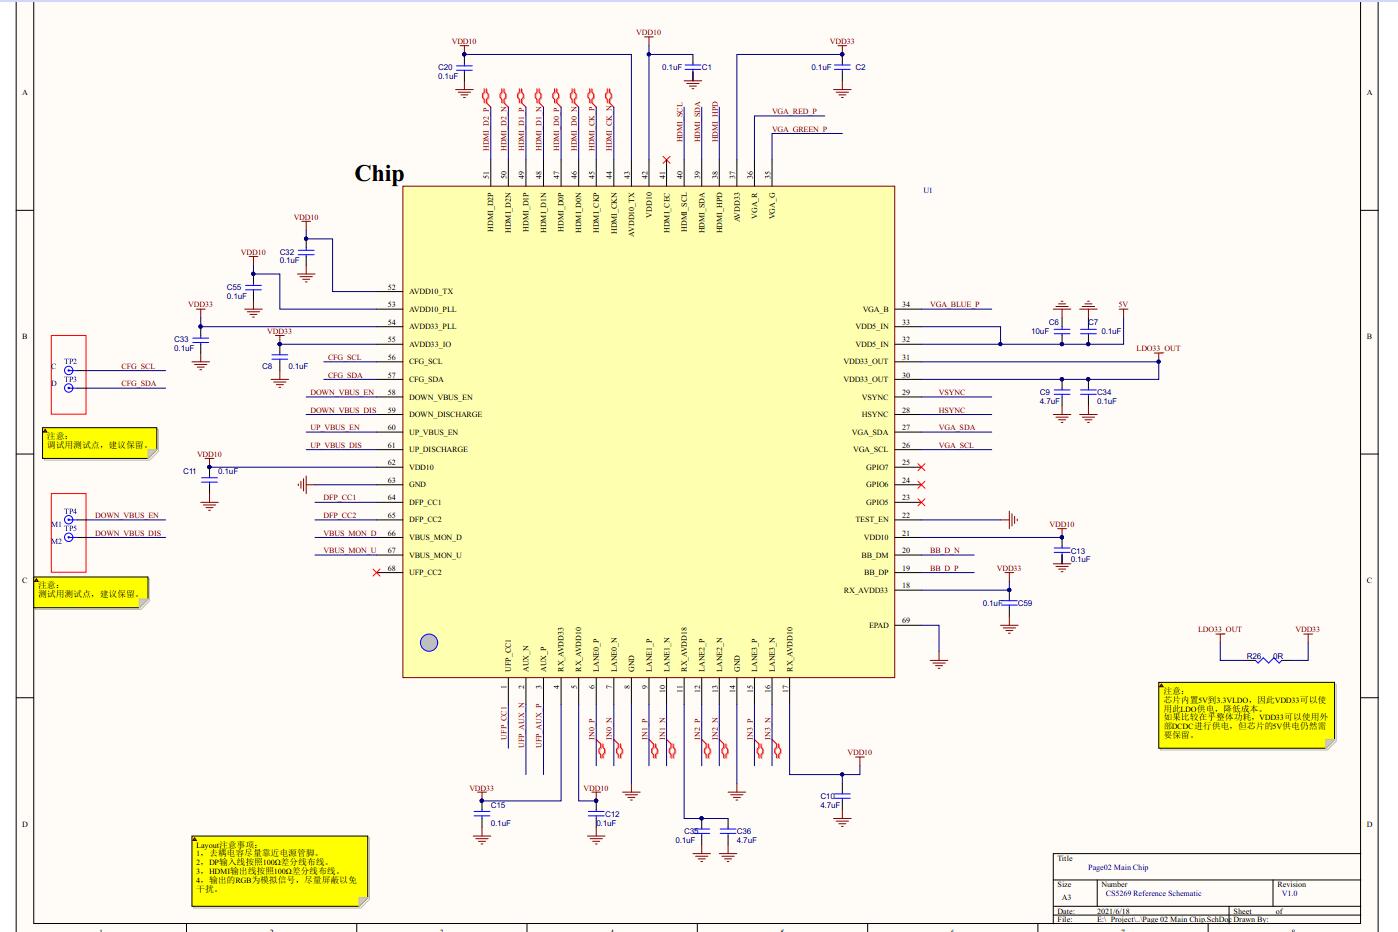The height and width of the screenshot is (932, 1398).
Task: Select test point TP2
Action: [x=69, y=370]
